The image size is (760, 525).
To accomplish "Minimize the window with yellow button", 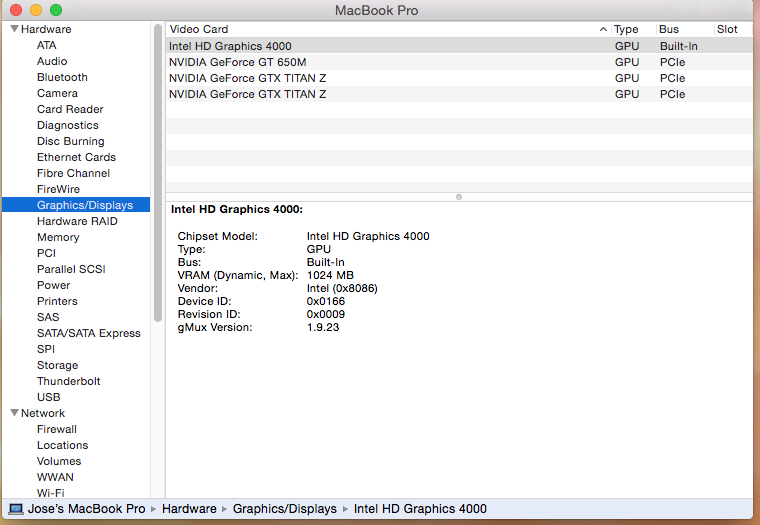I will pyautogui.click(x=36, y=10).
